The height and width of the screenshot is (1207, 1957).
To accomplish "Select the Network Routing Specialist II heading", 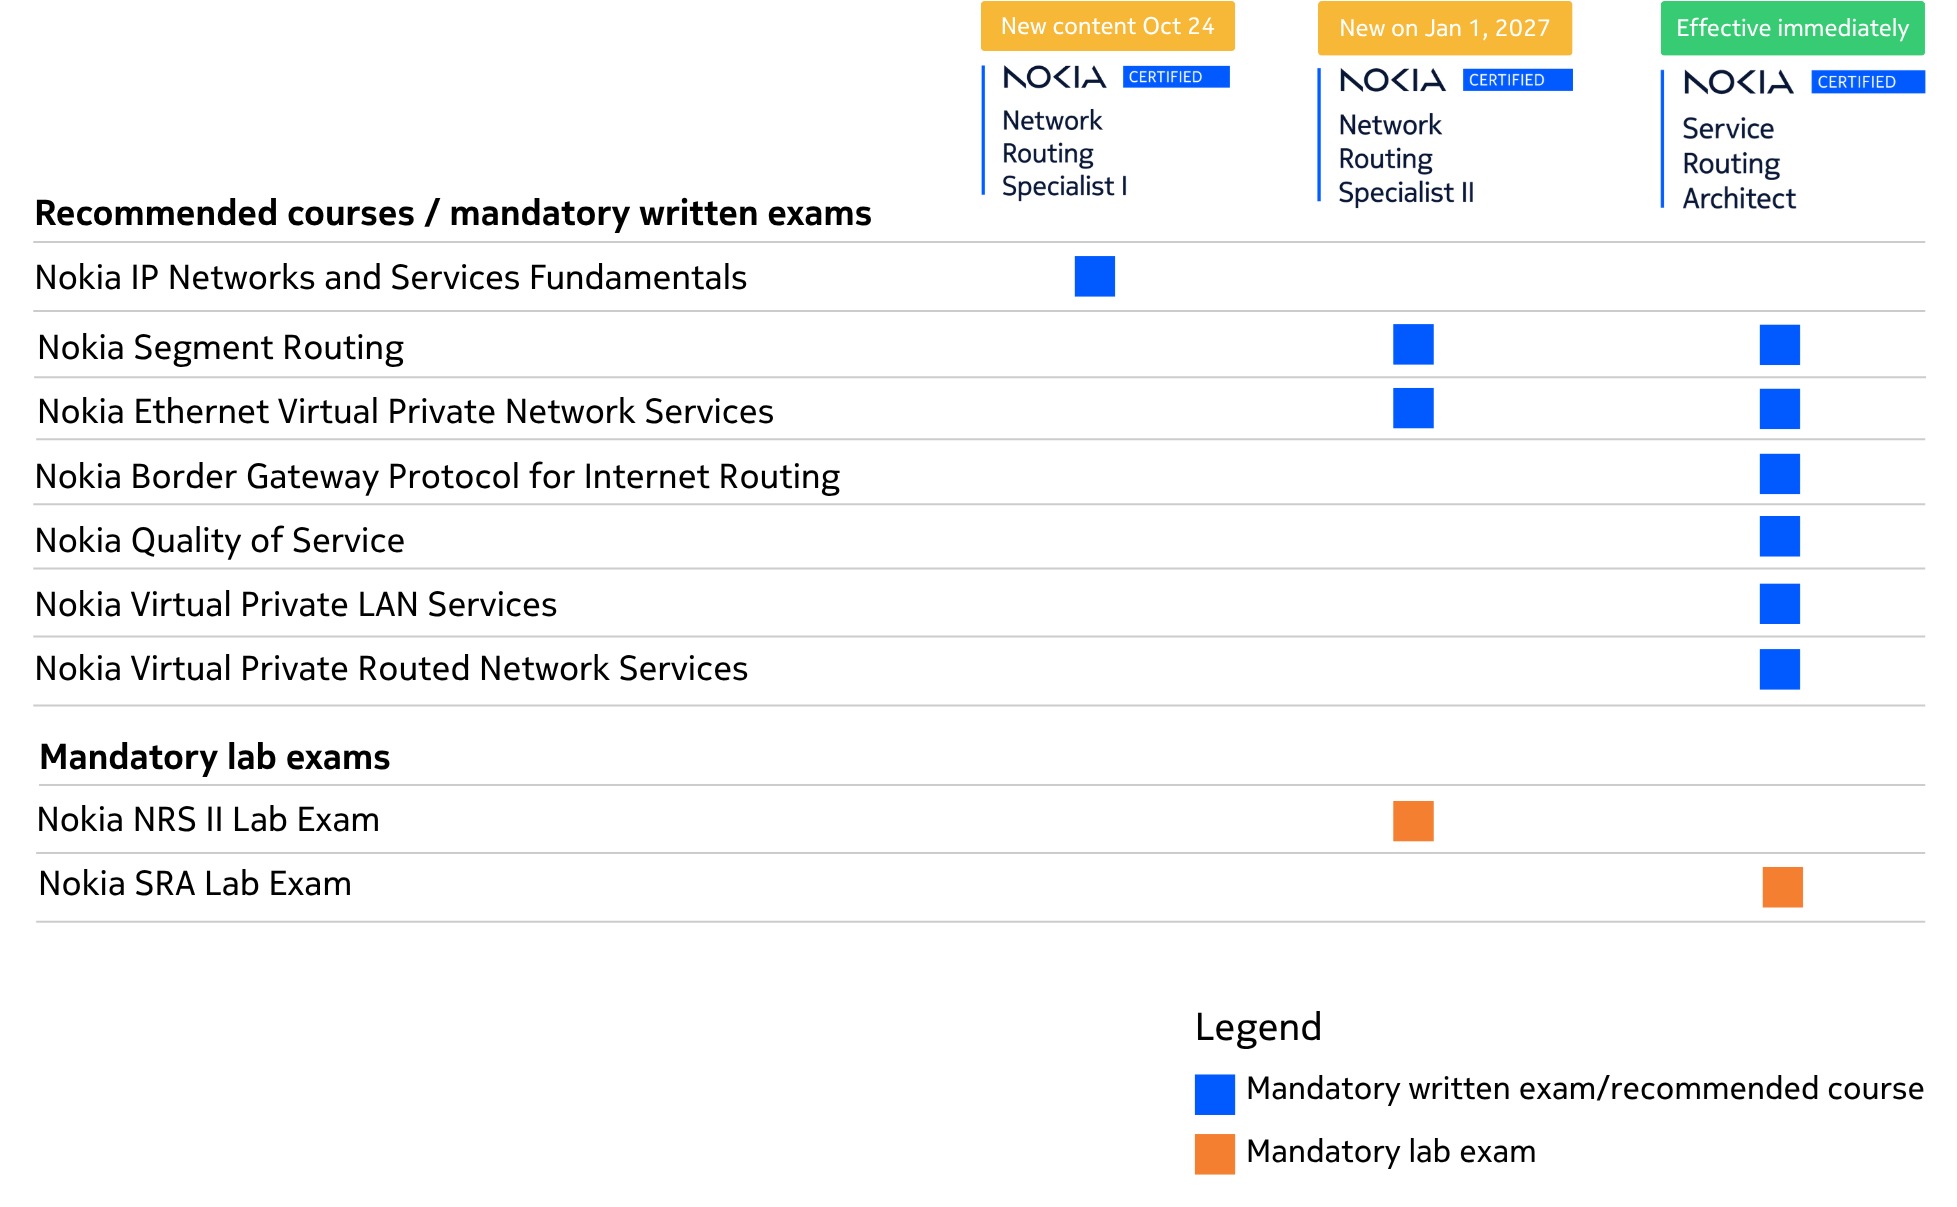I will coord(1406,158).
